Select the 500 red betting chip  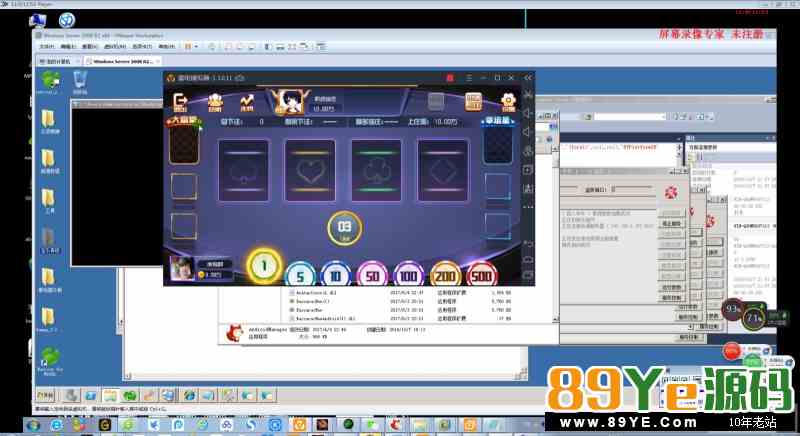point(481,275)
